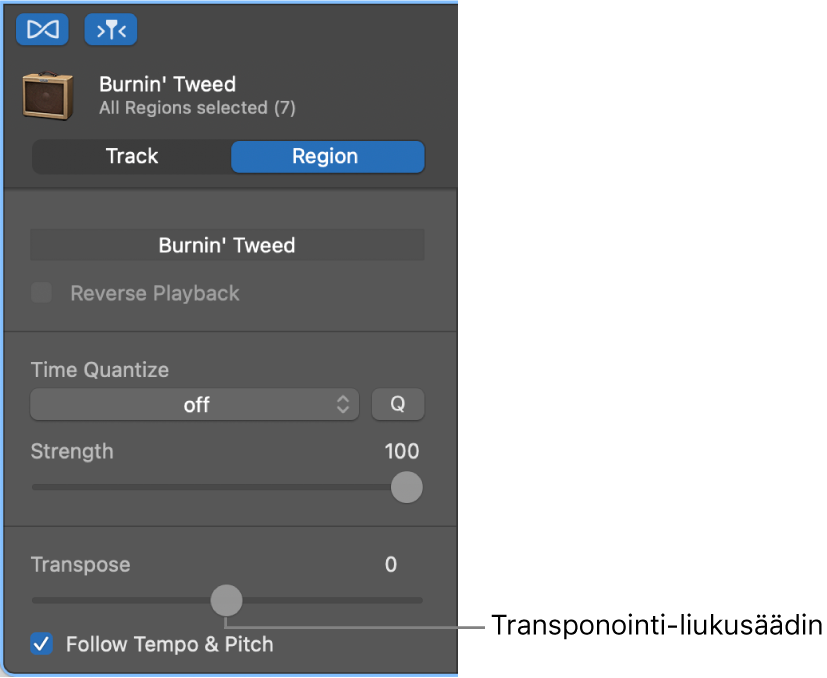
Task: Select the Region tab
Action: [326, 156]
